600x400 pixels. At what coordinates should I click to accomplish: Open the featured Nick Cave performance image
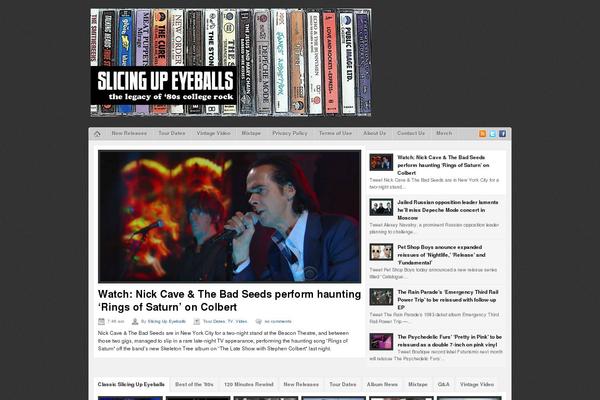tap(229, 217)
